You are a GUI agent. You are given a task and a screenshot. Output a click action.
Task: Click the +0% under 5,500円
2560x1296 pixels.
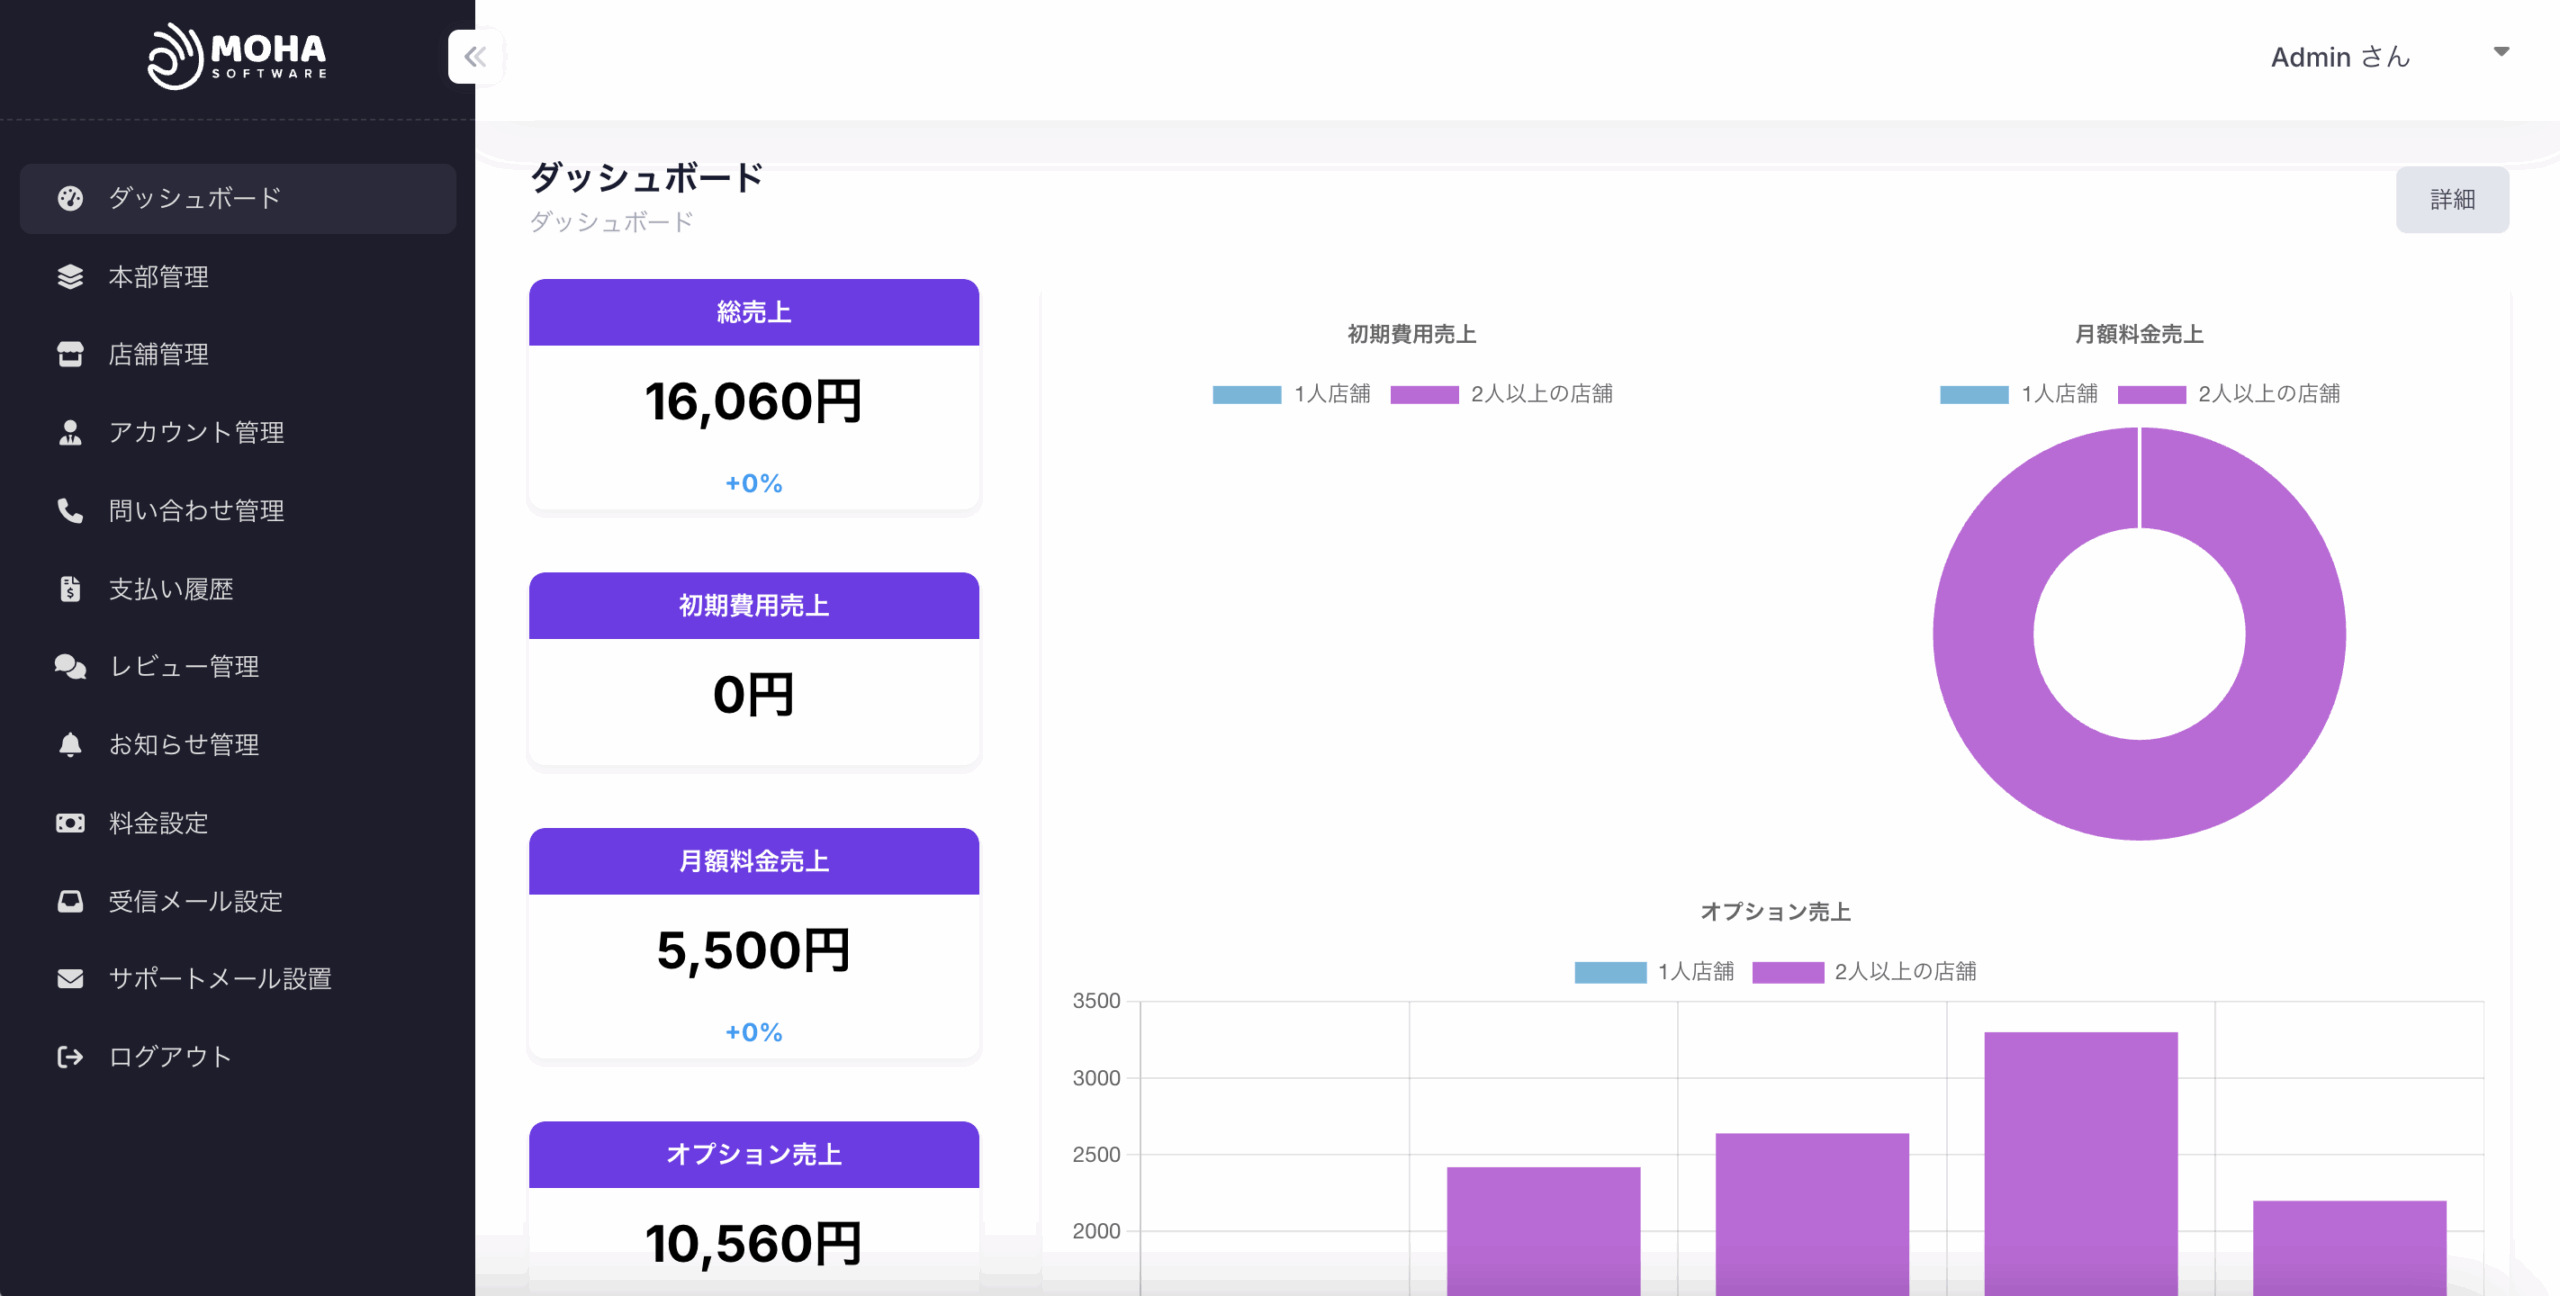(x=754, y=1032)
